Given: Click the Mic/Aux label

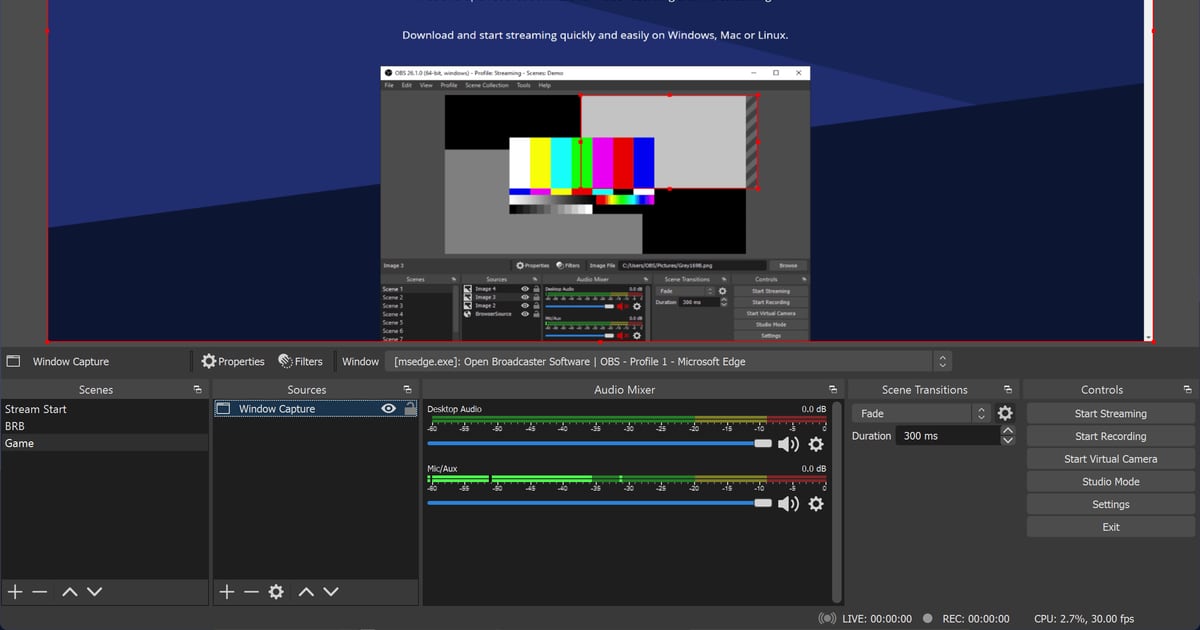Looking at the screenshot, I should coord(442,468).
